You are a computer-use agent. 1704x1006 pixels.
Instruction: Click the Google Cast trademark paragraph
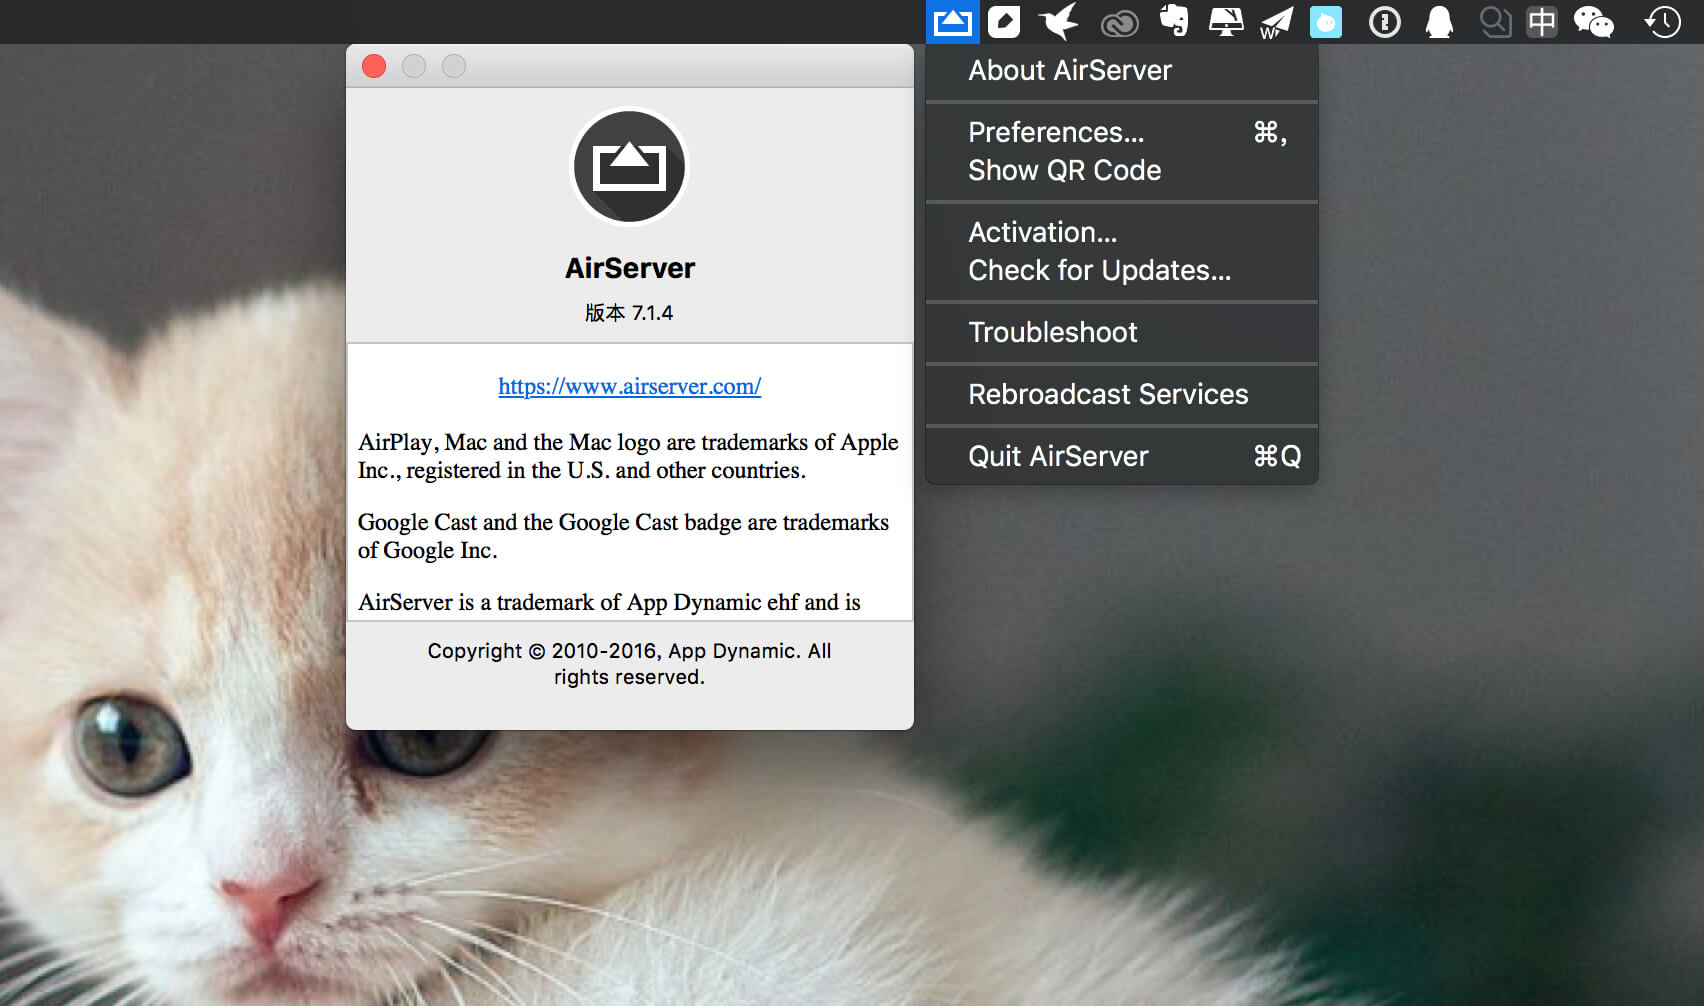623,536
